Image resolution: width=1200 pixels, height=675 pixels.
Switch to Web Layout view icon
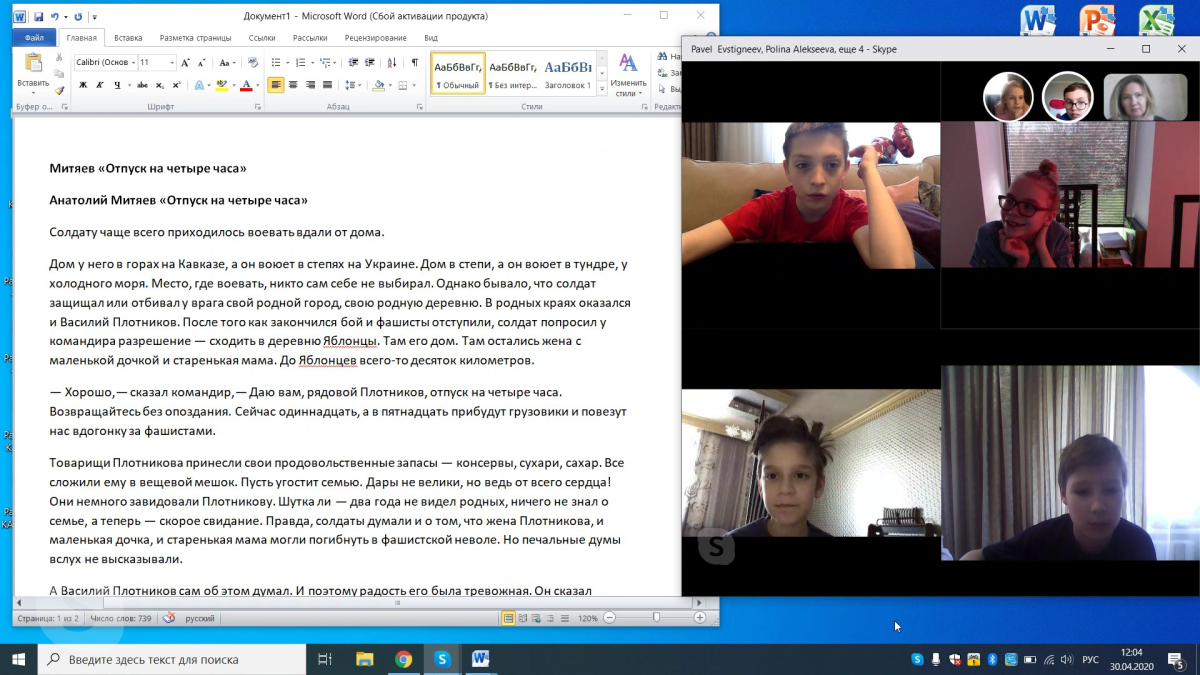[x=536, y=618]
